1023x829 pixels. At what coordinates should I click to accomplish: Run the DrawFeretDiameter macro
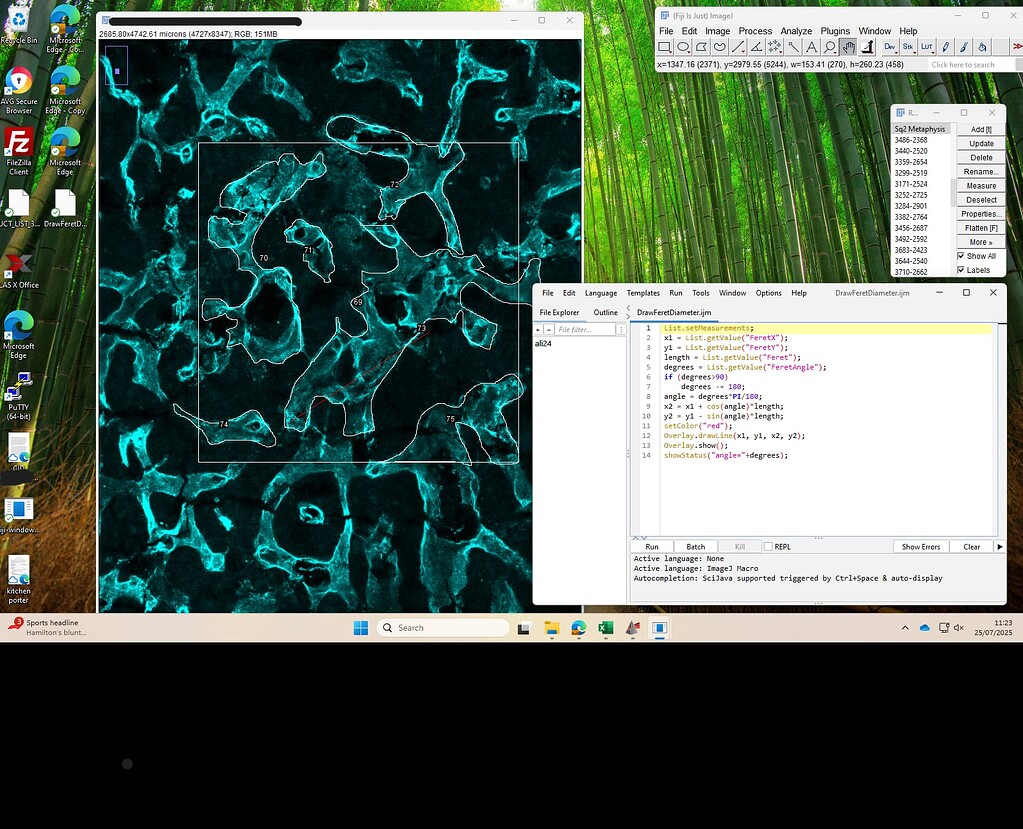pyautogui.click(x=651, y=546)
